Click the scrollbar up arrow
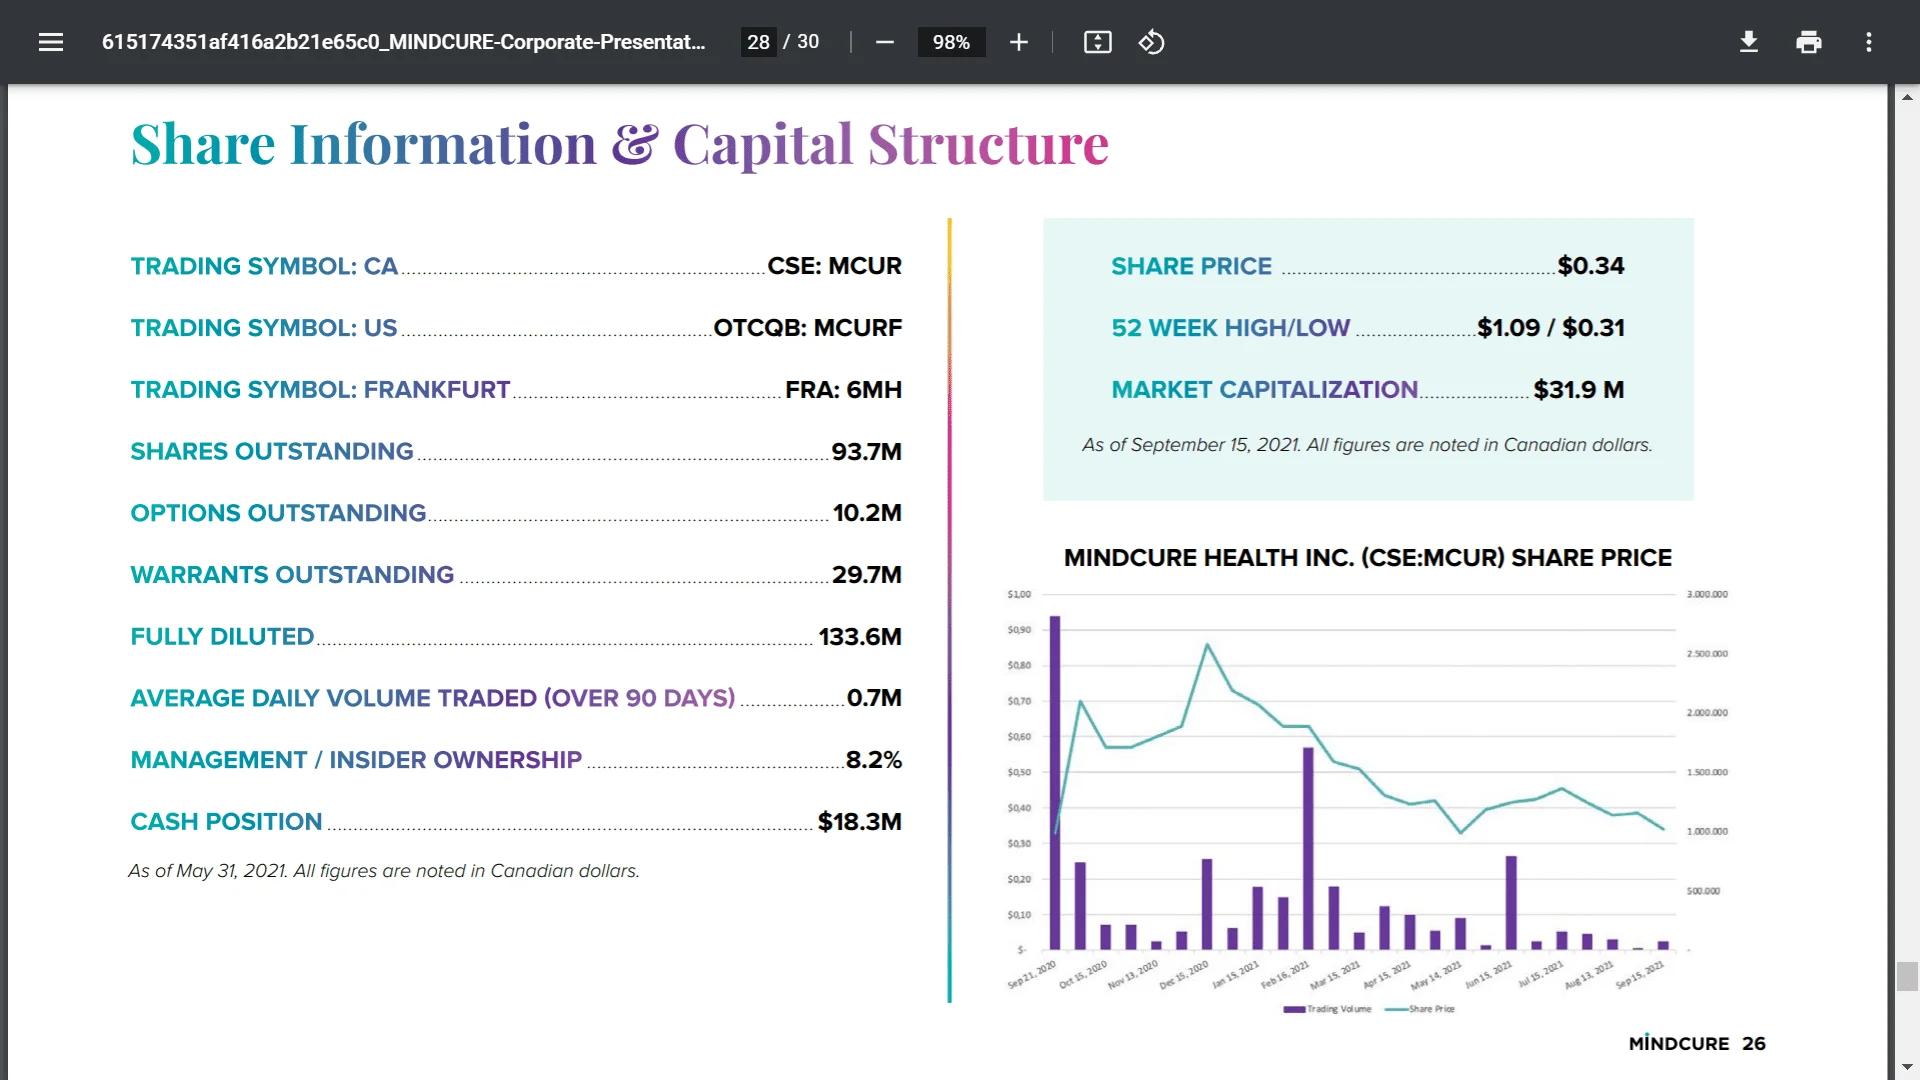The width and height of the screenshot is (1920, 1080). (1907, 97)
